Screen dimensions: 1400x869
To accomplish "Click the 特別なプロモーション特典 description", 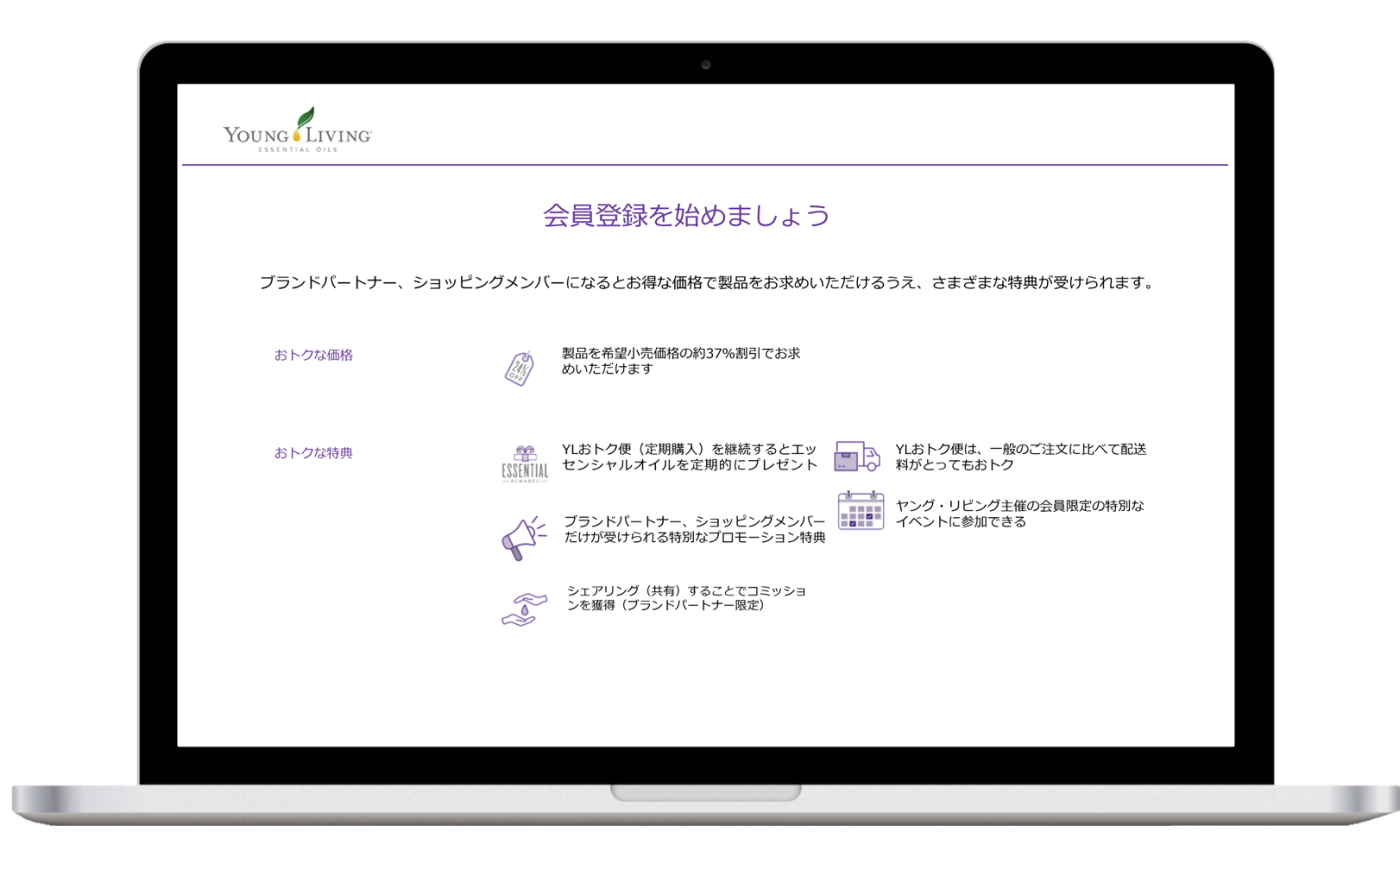I will (694, 530).
